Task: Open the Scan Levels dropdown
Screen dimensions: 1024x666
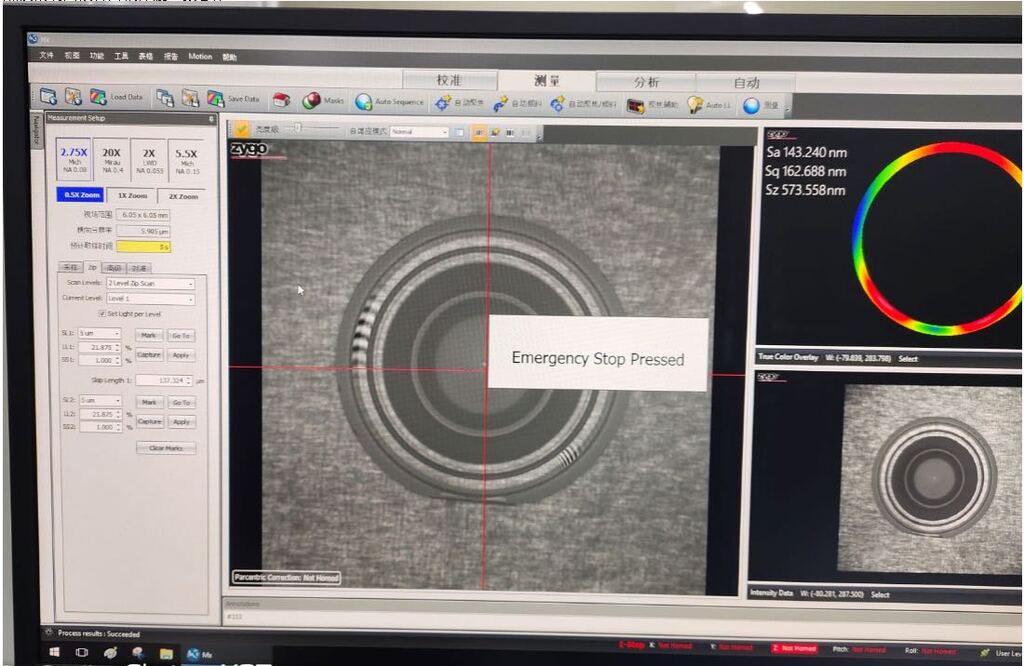Action: (150, 284)
